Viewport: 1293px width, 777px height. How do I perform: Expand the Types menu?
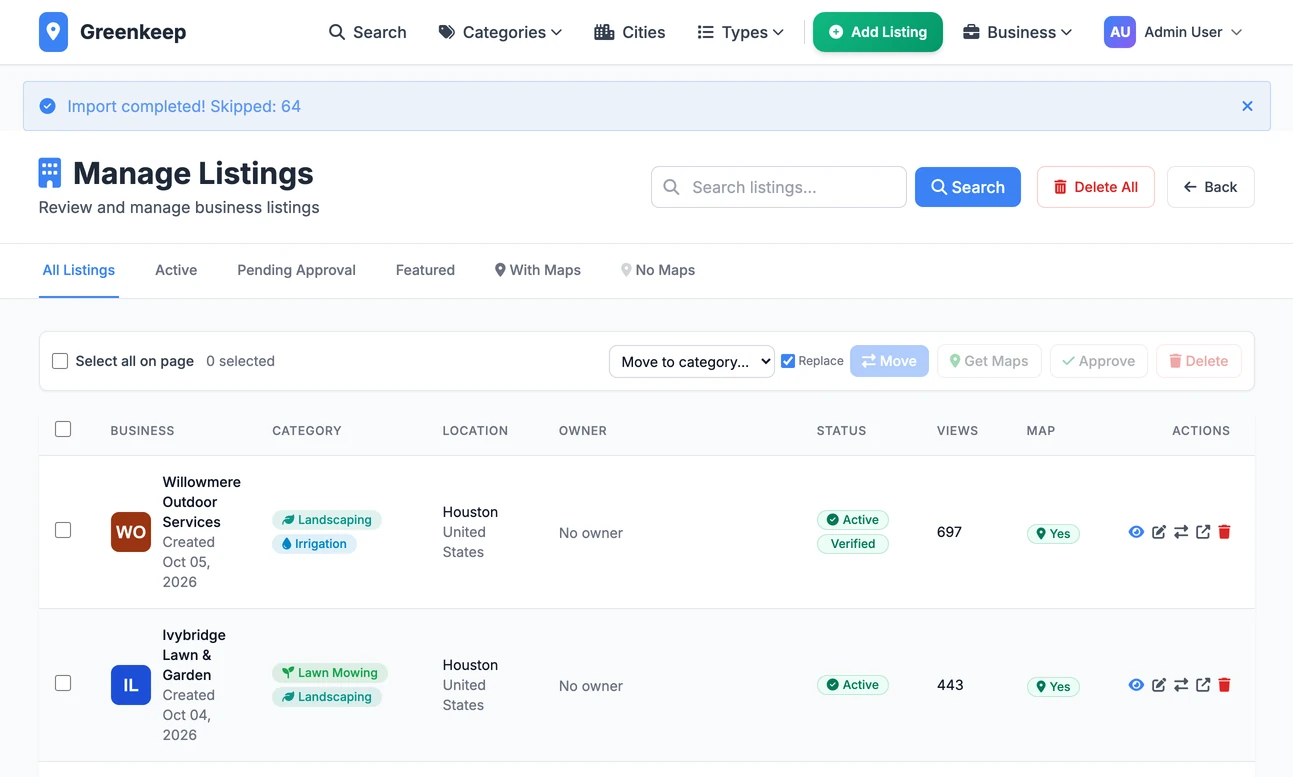[740, 32]
